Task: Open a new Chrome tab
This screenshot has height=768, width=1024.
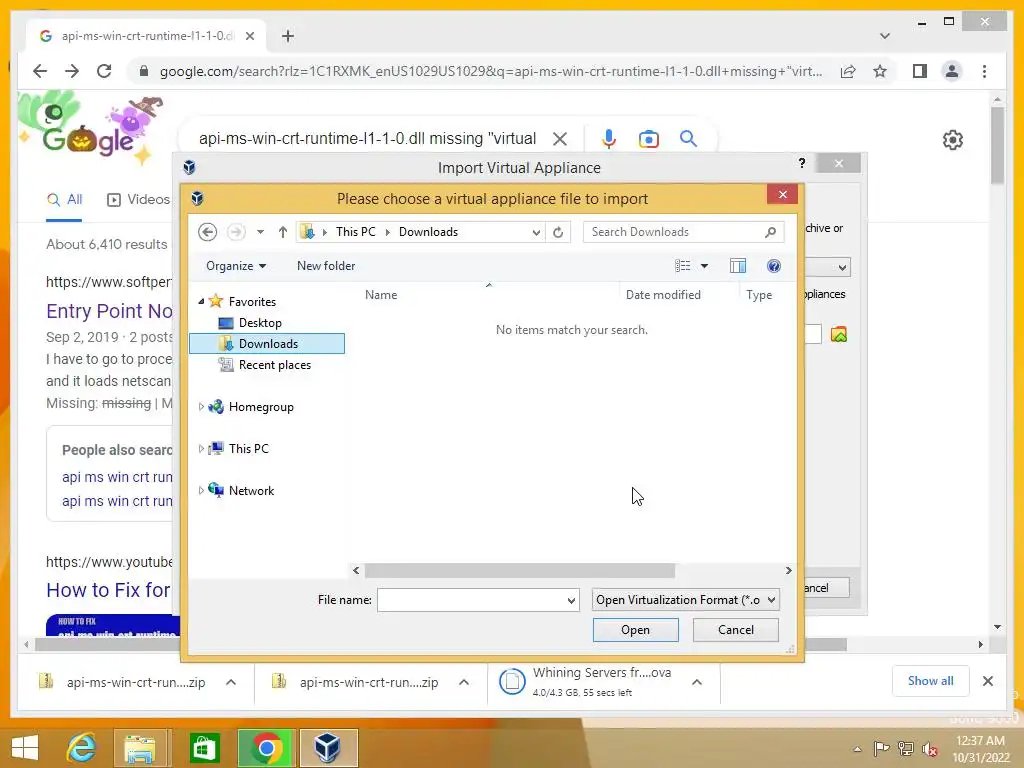Action: click(288, 36)
